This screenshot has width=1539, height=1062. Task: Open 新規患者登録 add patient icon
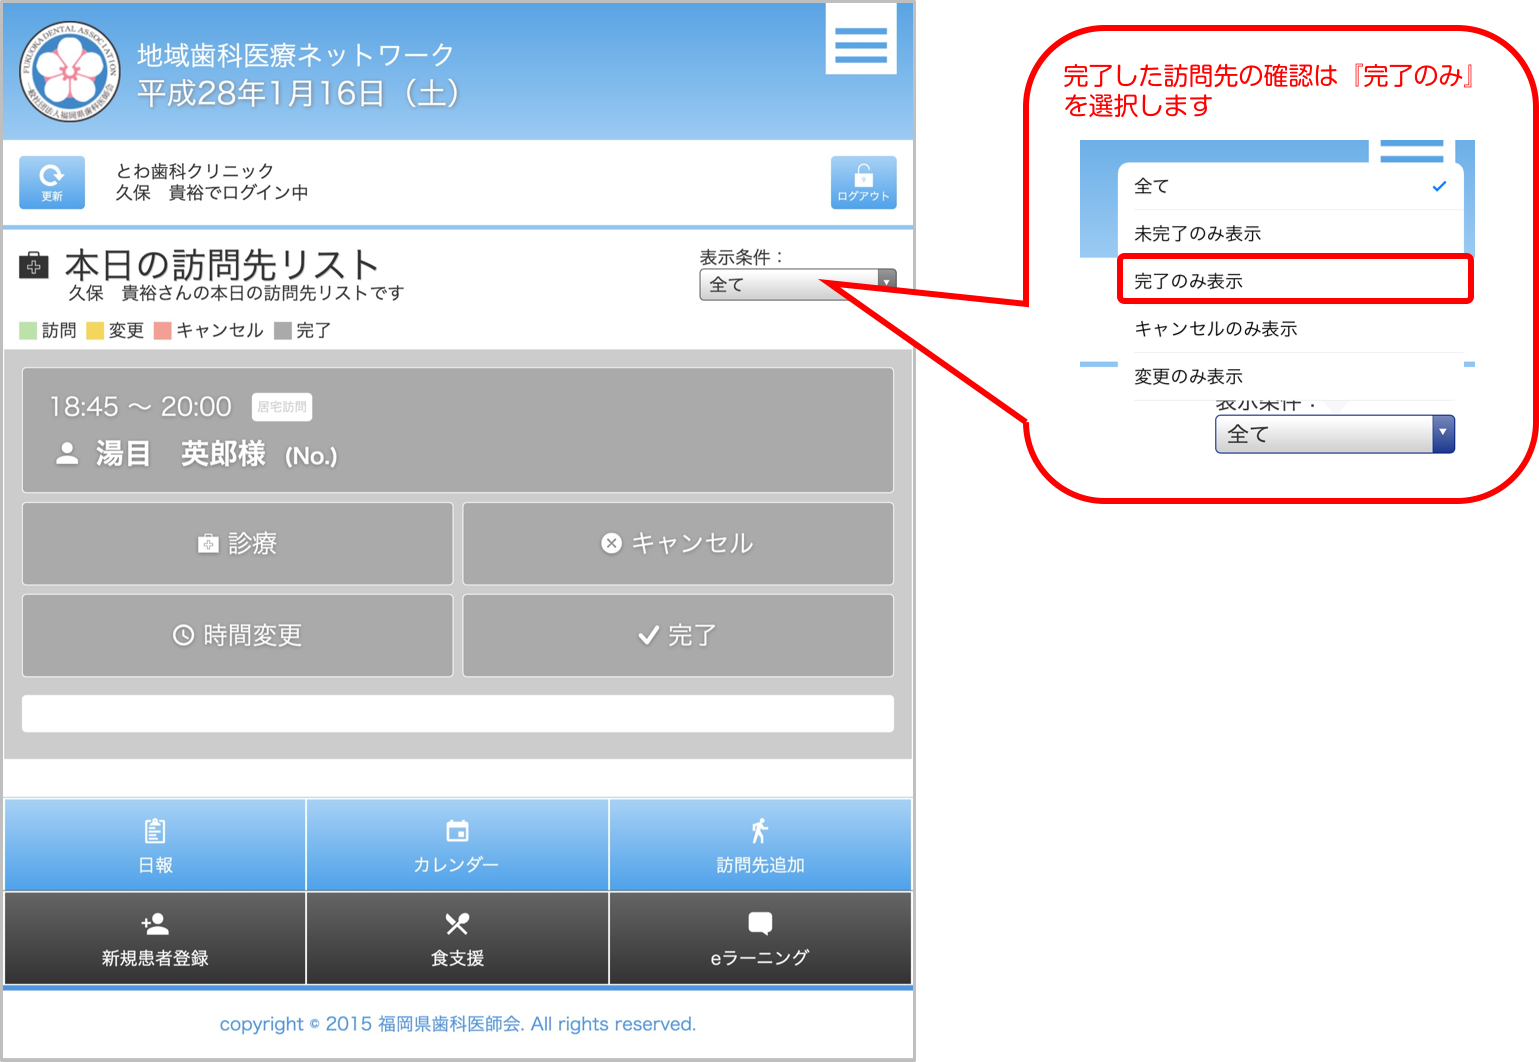[x=155, y=924]
